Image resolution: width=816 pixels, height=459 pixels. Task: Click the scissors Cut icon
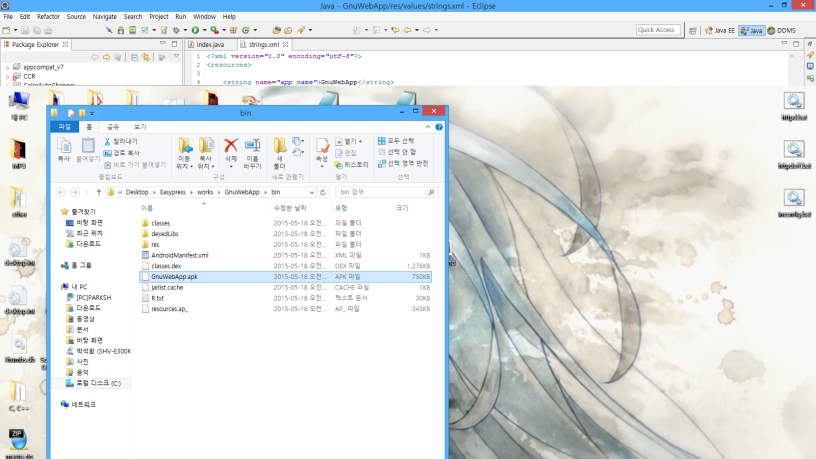click(106, 142)
